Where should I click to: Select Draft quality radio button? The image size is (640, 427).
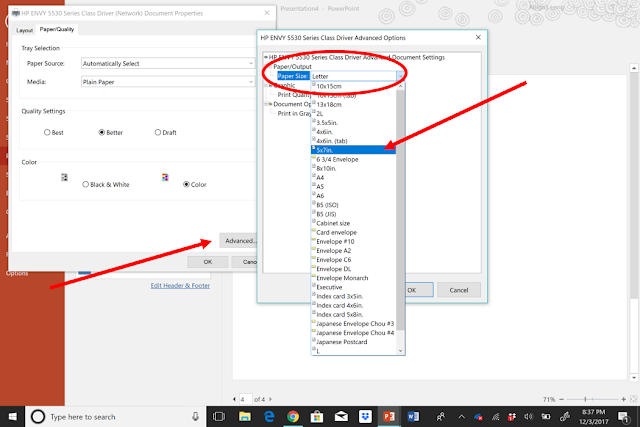click(x=158, y=132)
